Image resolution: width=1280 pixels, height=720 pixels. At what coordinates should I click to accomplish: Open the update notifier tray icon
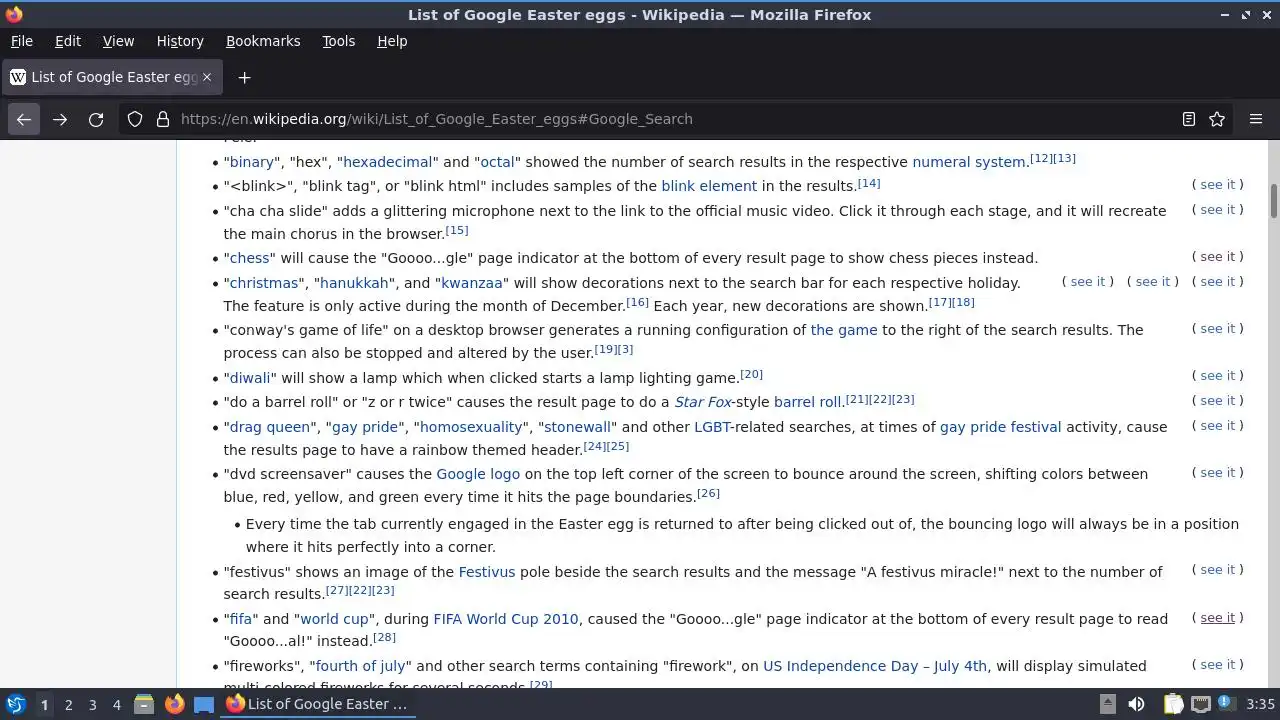click(x=1226, y=704)
